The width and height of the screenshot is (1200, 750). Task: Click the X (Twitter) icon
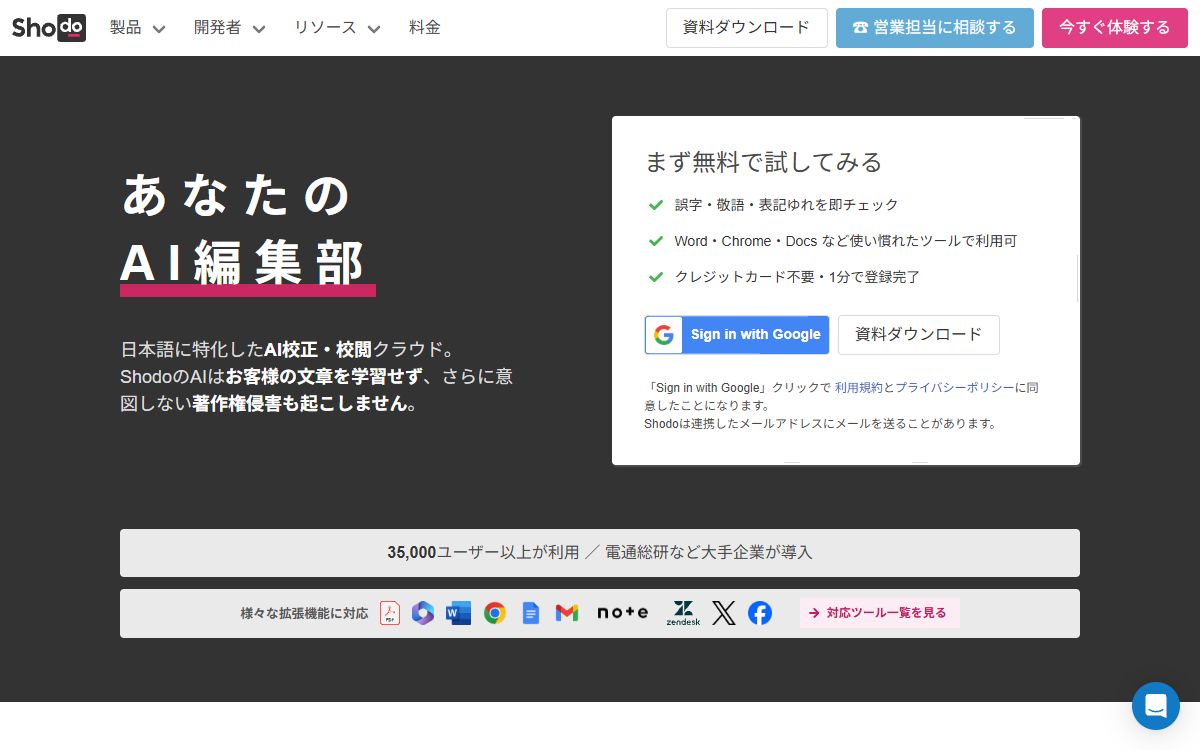[x=724, y=613]
